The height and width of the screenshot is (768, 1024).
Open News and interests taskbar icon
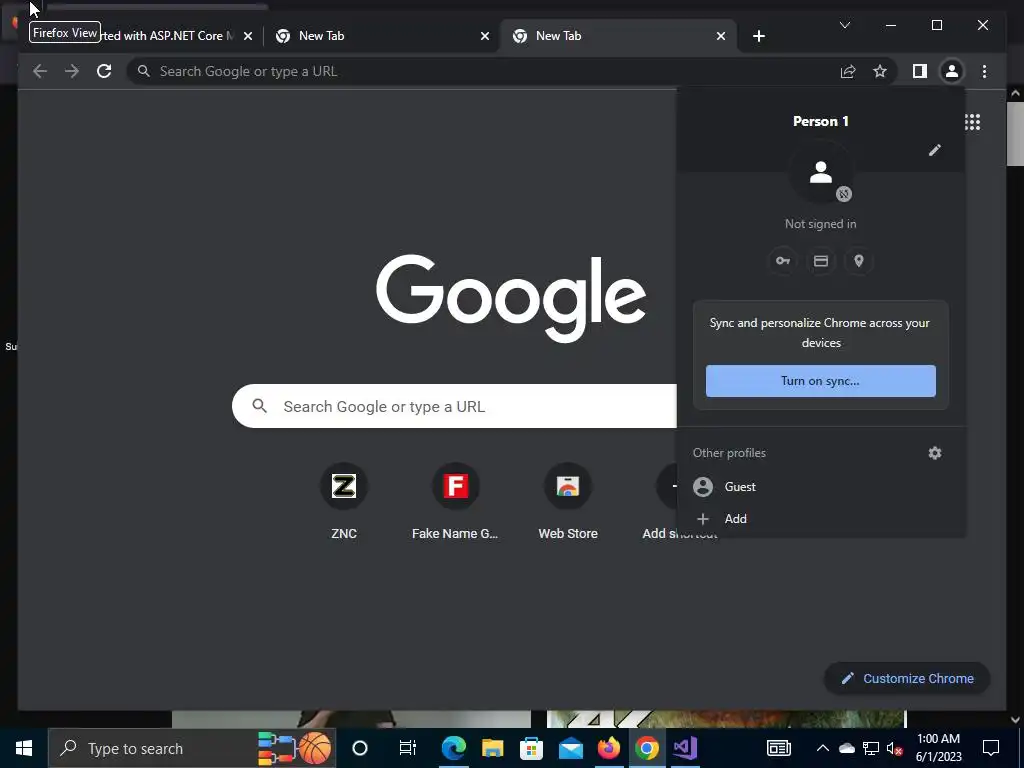point(778,748)
